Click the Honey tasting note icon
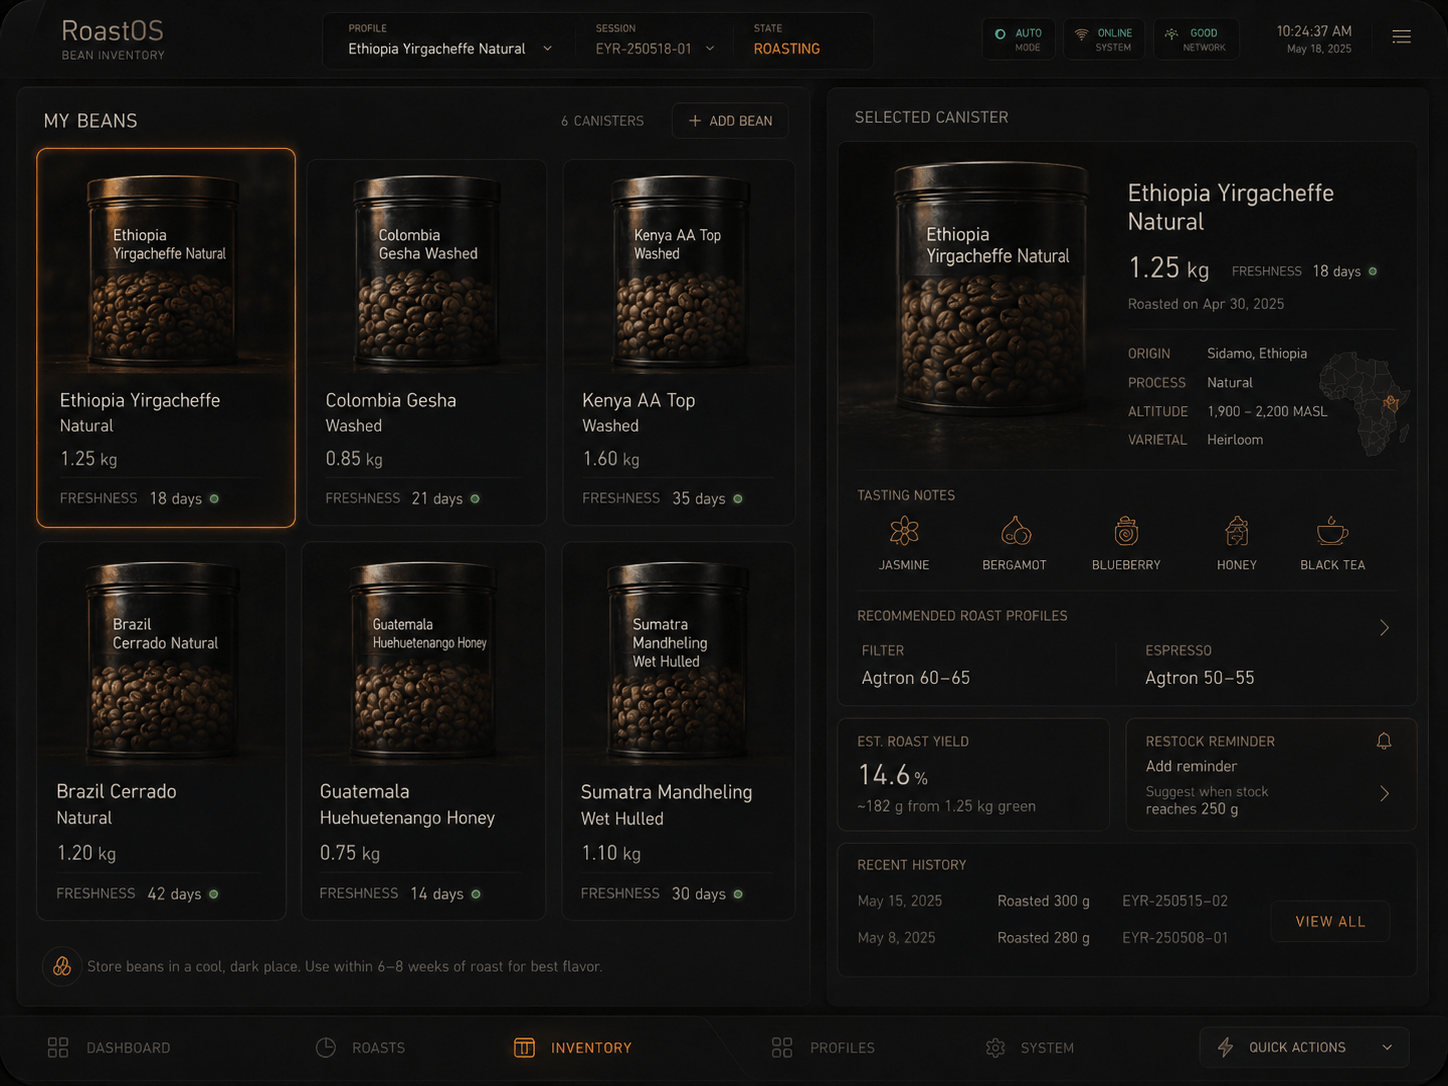 click(1237, 531)
